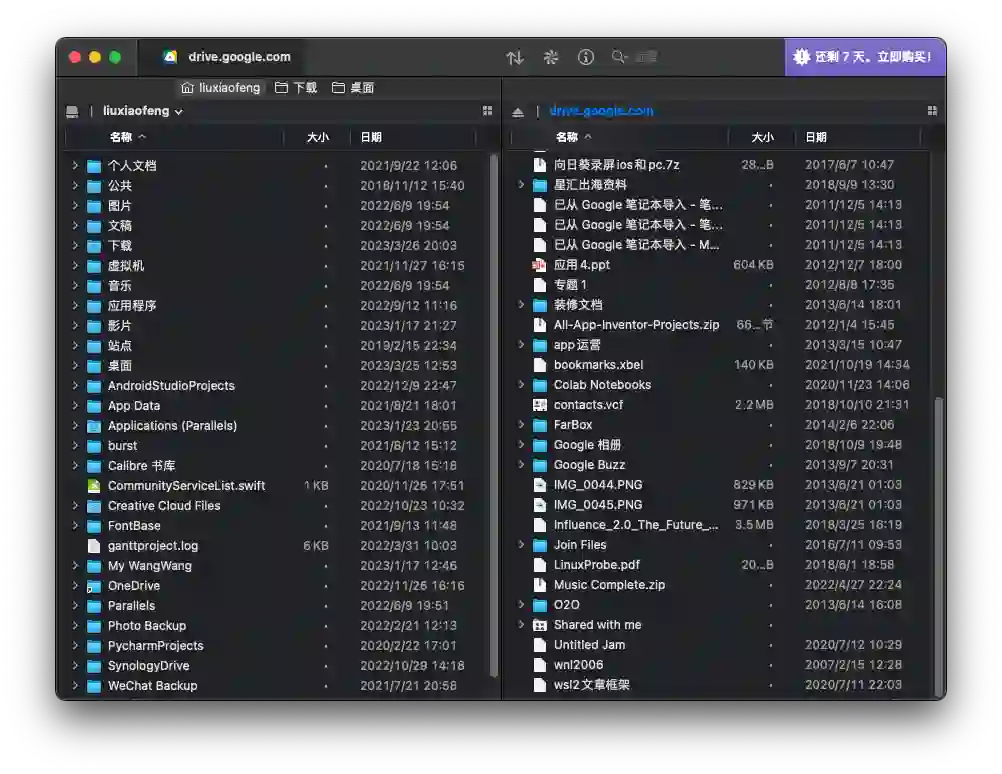The height and width of the screenshot is (774, 1002).
Task: Open the 下载 favorite shortcut
Action: click(x=296, y=88)
